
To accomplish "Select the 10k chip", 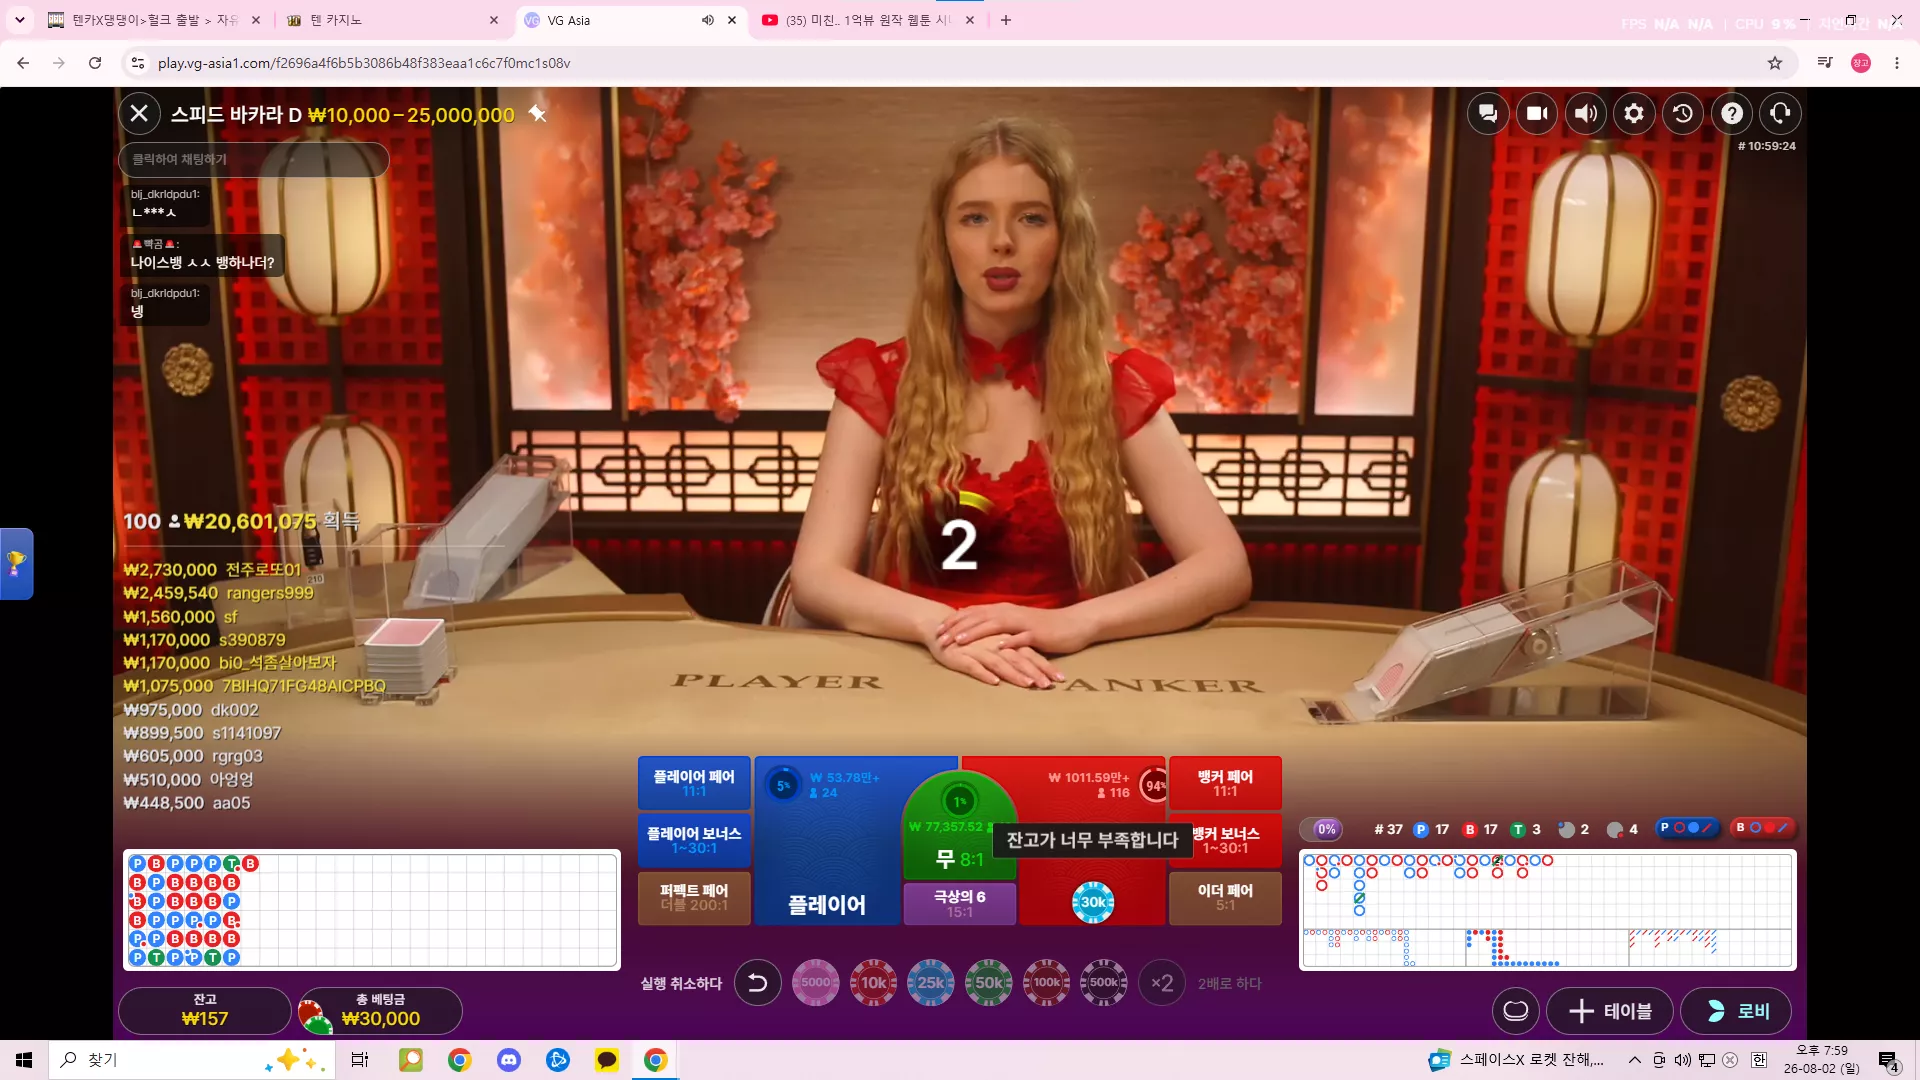I will [x=873, y=983].
